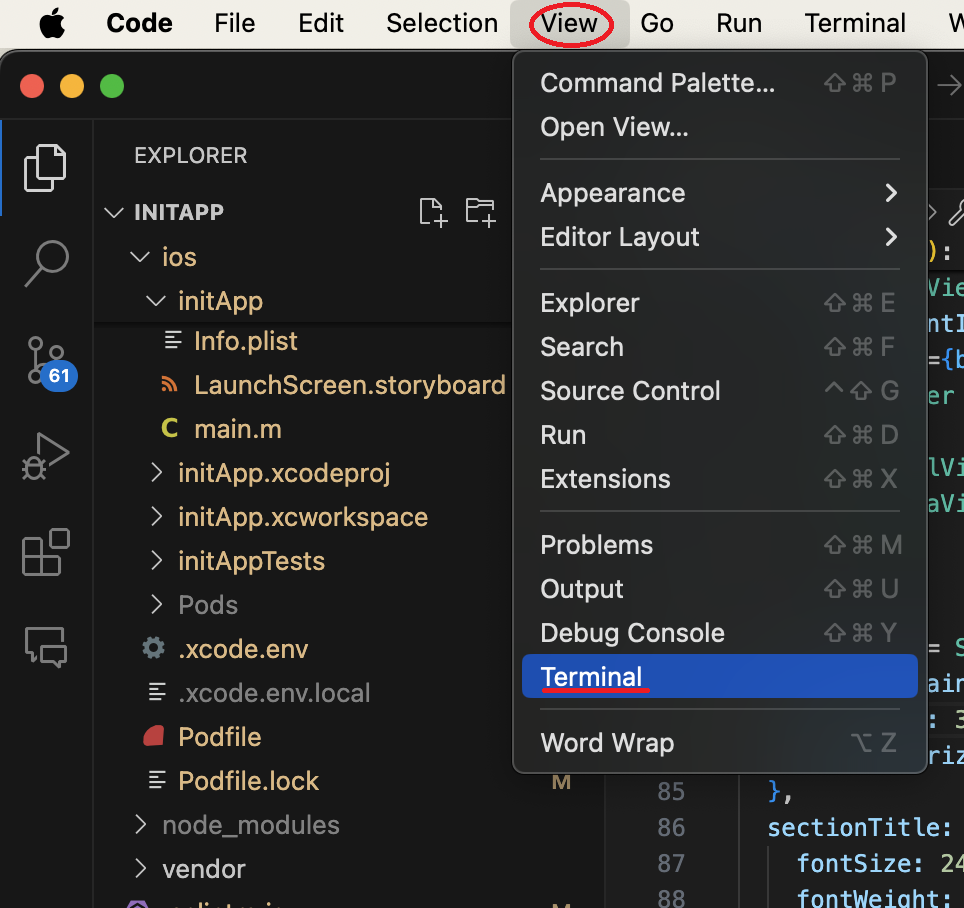Open the Appearance submenu
964x908 pixels.
click(x=719, y=193)
